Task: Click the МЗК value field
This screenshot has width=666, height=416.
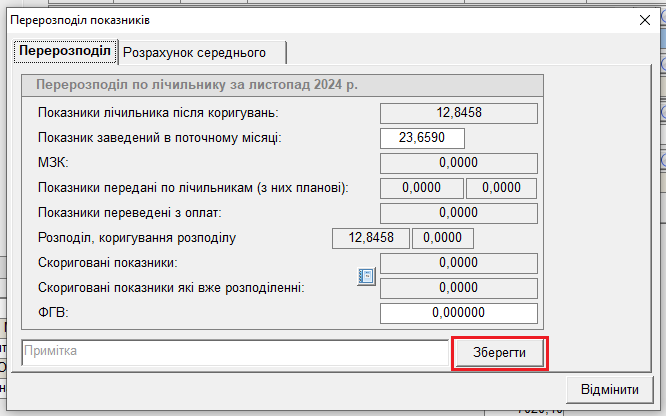Action: 459,162
